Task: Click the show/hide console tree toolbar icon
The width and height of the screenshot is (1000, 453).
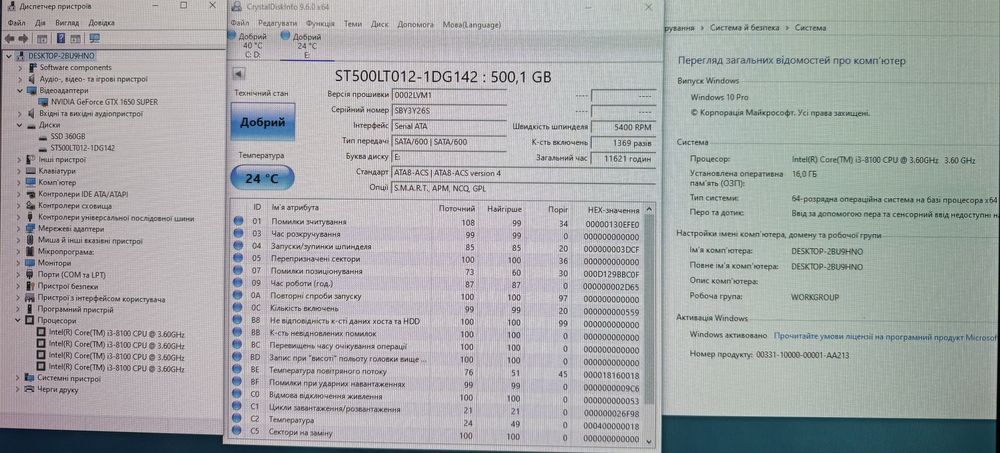Action: (41, 39)
